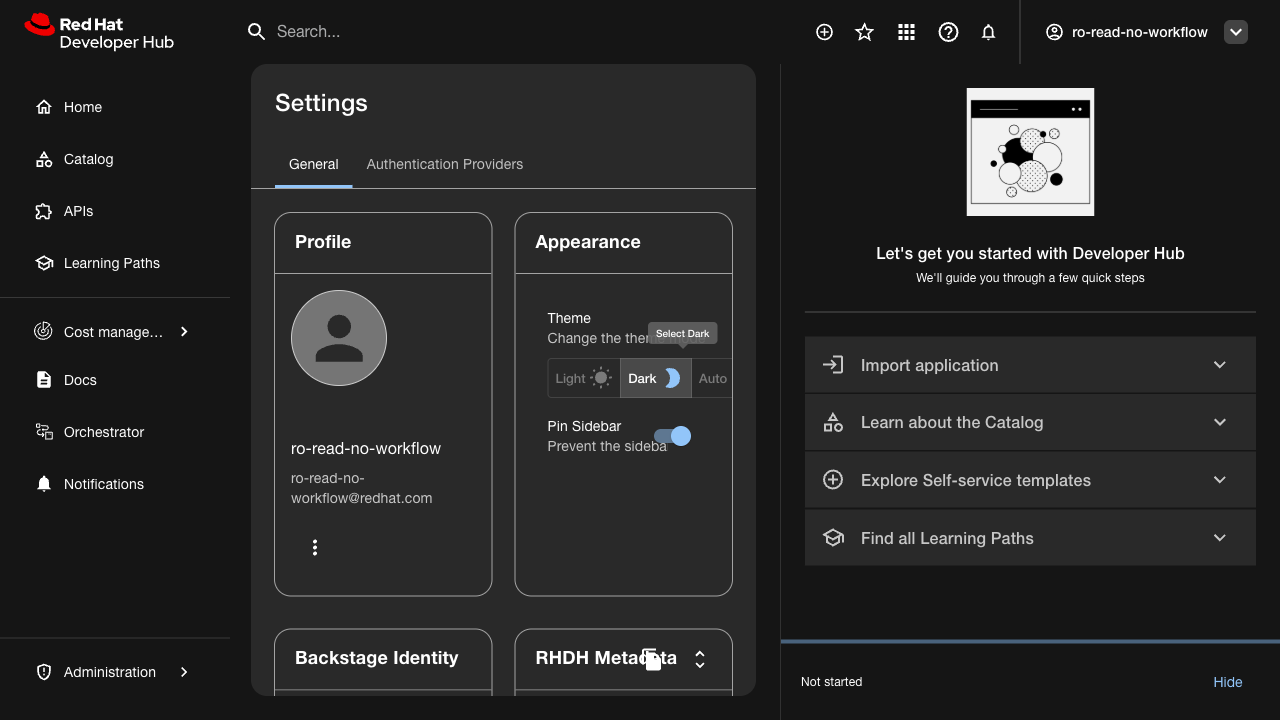1280x720 pixels.
Task: Expand the Import application step
Action: 1029,365
